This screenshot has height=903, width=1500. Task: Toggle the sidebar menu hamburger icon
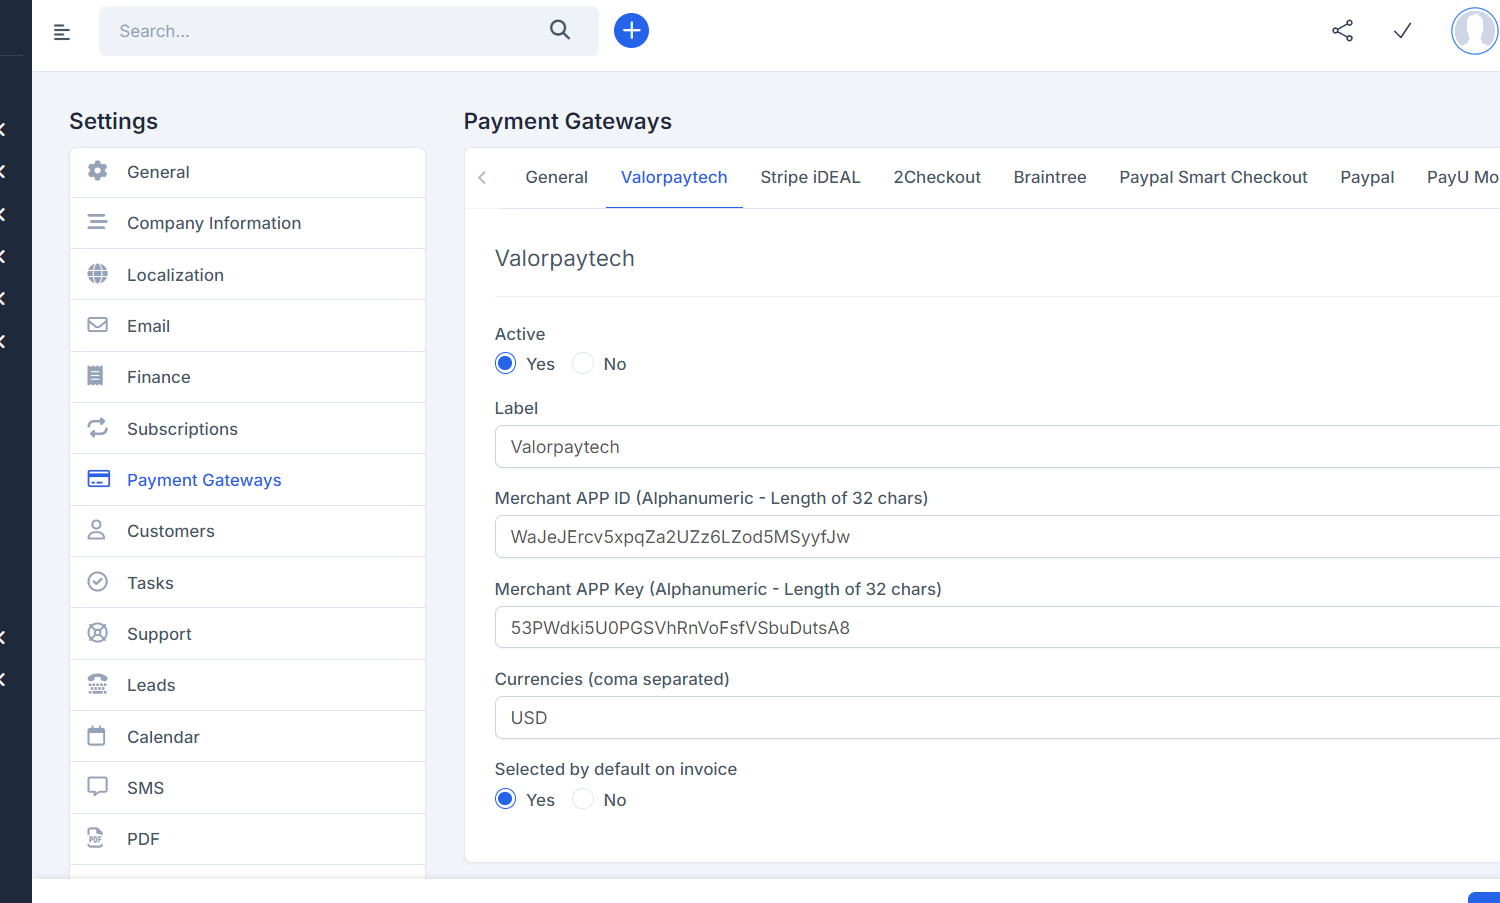click(62, 32)
